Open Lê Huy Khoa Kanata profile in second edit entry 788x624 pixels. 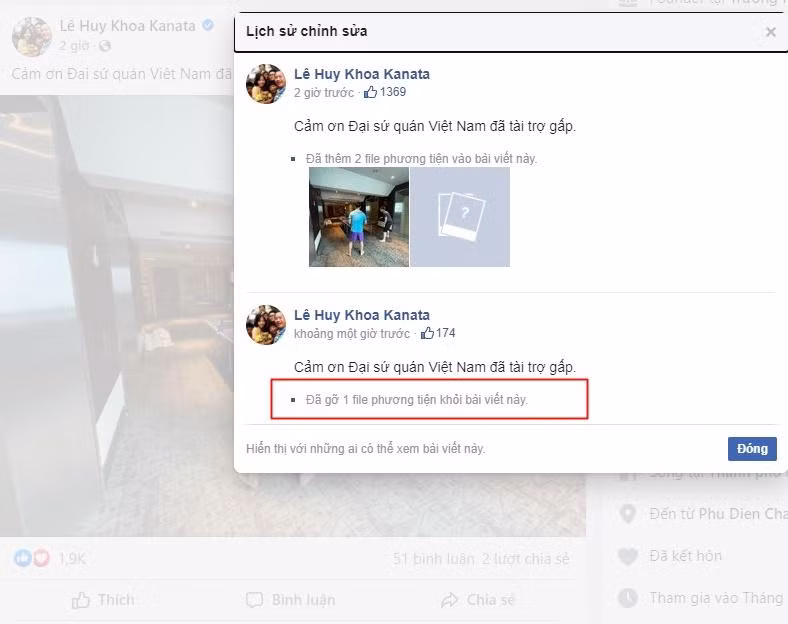pyautogui.click(x=362, y=316)
